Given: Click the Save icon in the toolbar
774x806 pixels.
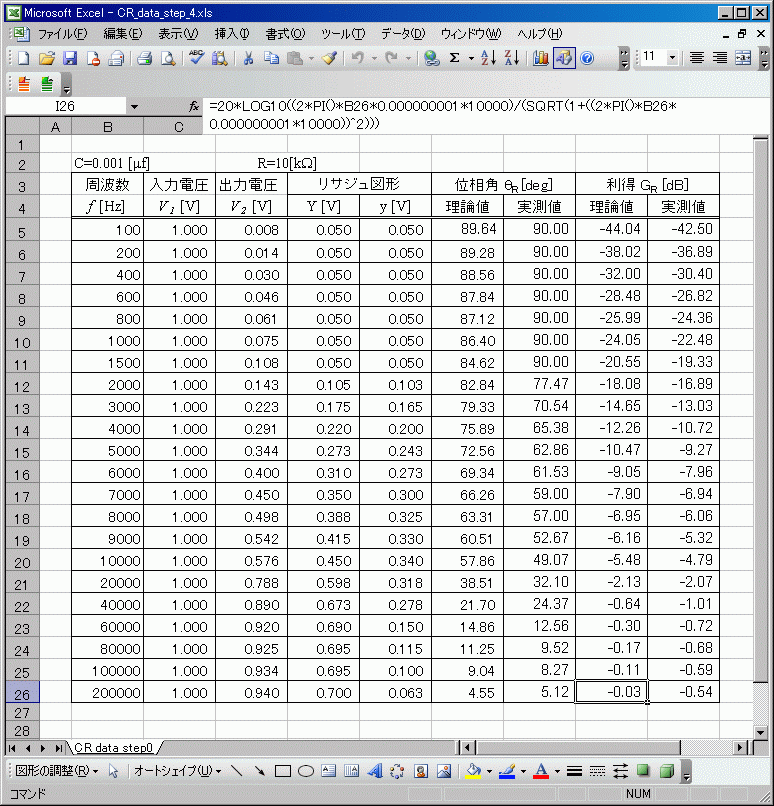Looking at the screenshot, I should point(70,58).
